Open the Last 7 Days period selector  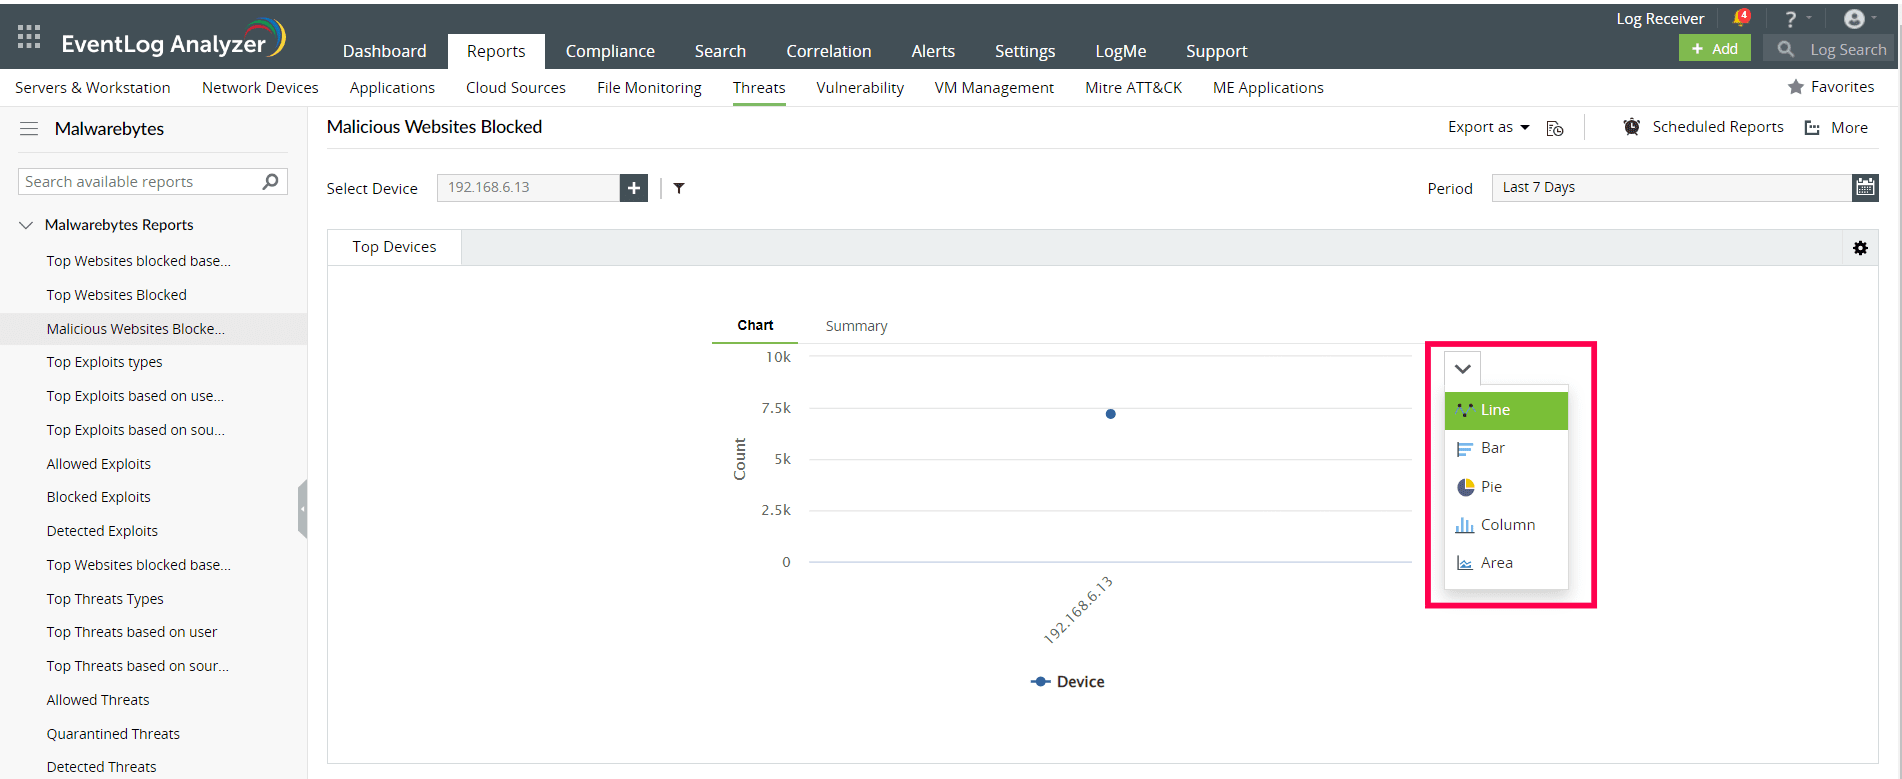pyautogui.click(x=1672, y=187)
